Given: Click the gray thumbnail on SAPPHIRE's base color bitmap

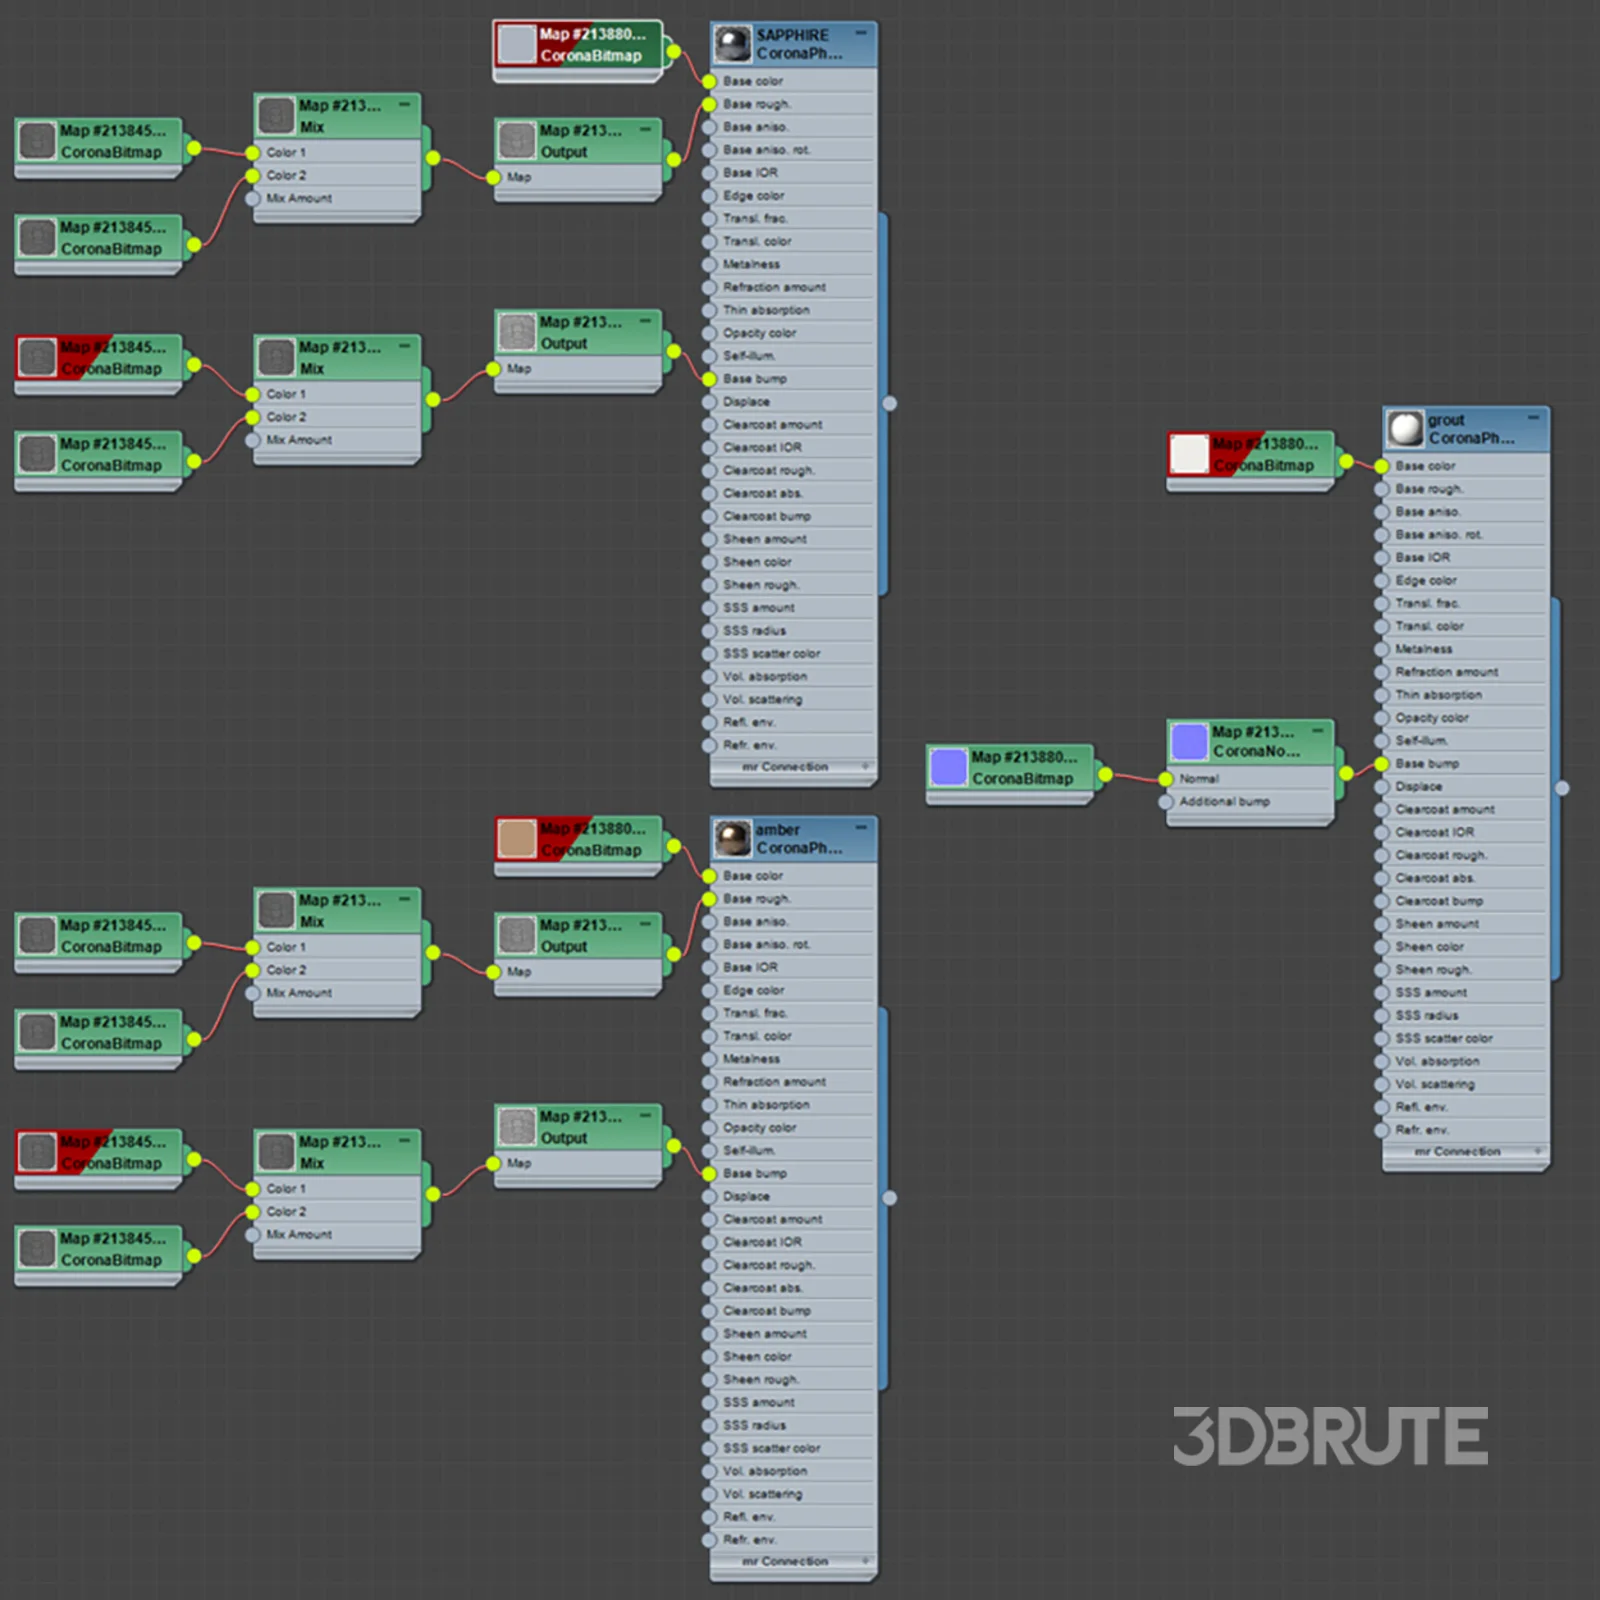Looking at the screenshot, I should (517, 44).
